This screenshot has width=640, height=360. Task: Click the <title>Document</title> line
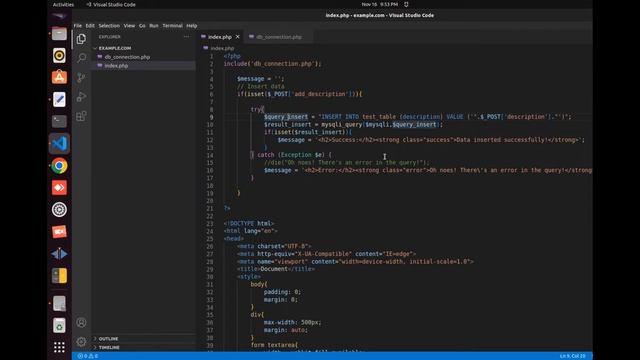tap(276, 269)
